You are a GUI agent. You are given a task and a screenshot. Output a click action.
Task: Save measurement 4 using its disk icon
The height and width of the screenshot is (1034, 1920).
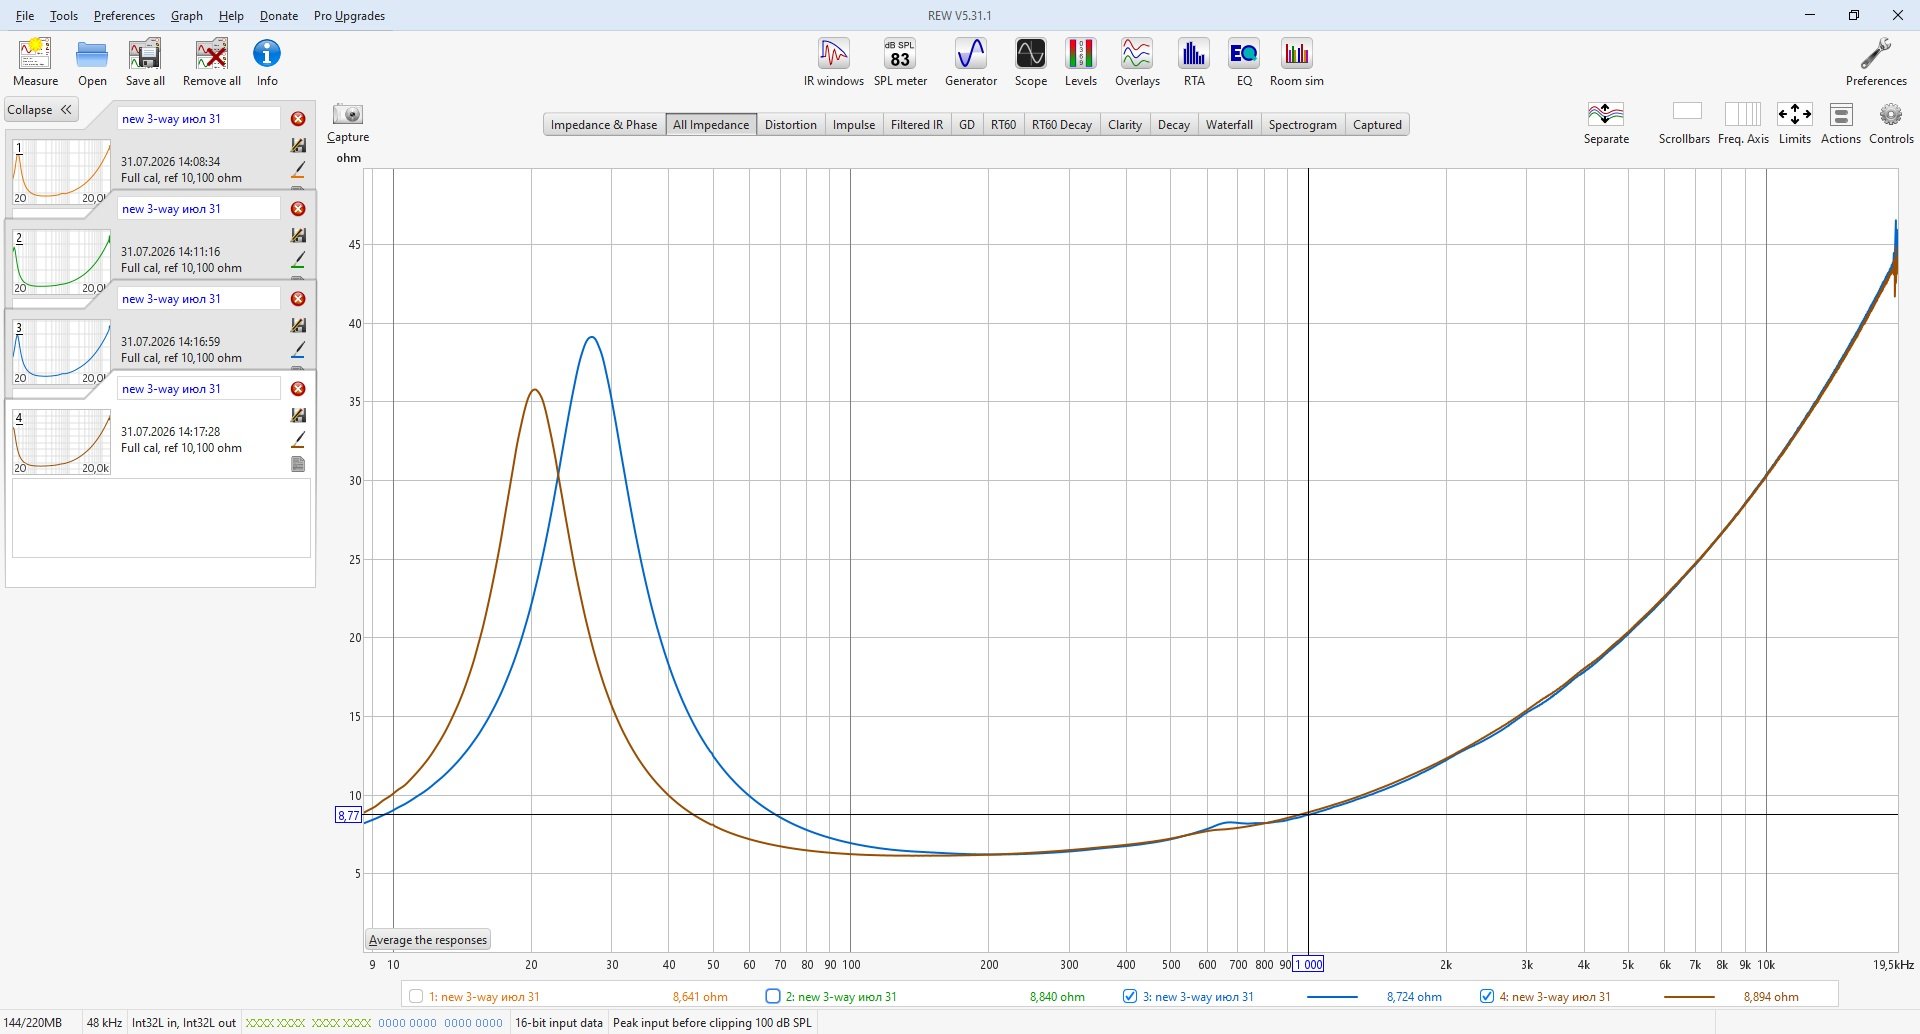click(298, 415)
